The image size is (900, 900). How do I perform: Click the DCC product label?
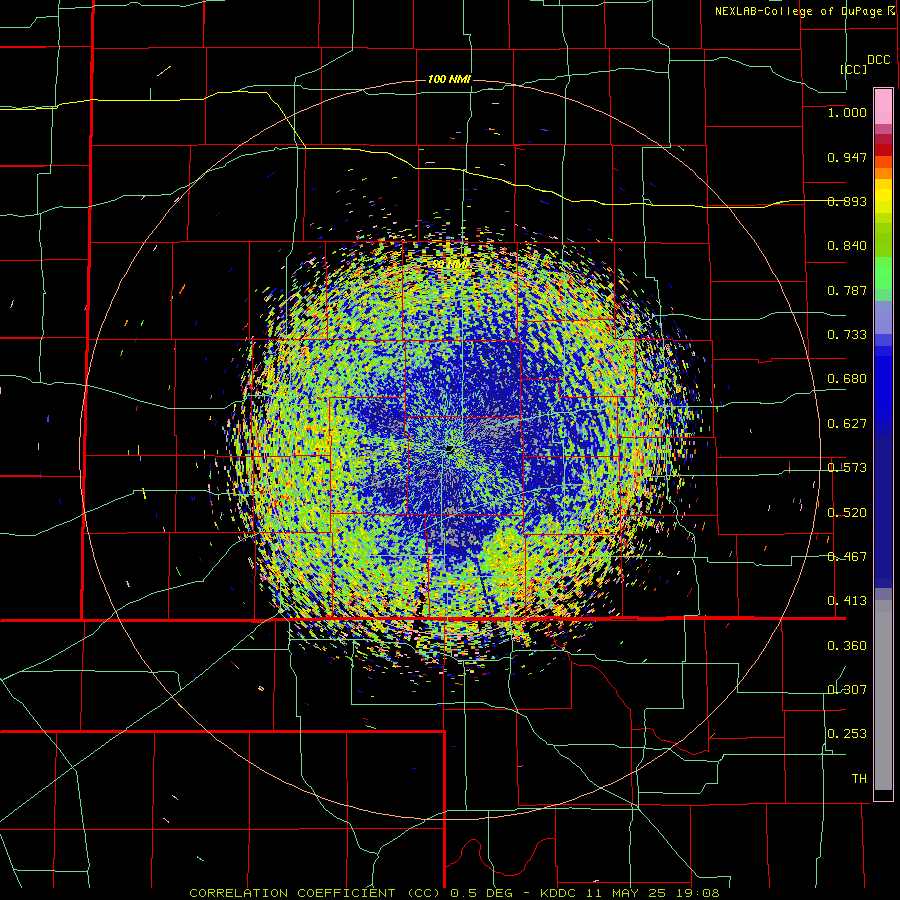[x=879, y=60]
